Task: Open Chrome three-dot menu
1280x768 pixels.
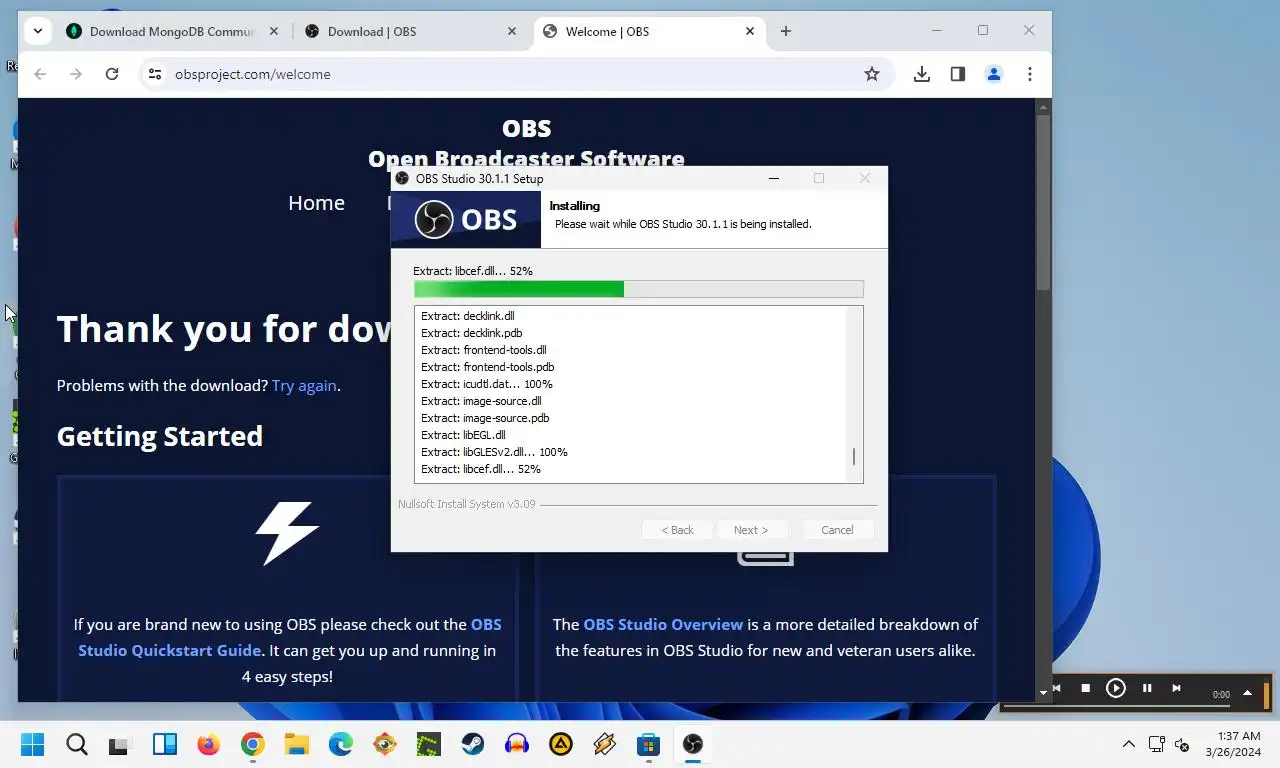Action: coord(1030,74)
